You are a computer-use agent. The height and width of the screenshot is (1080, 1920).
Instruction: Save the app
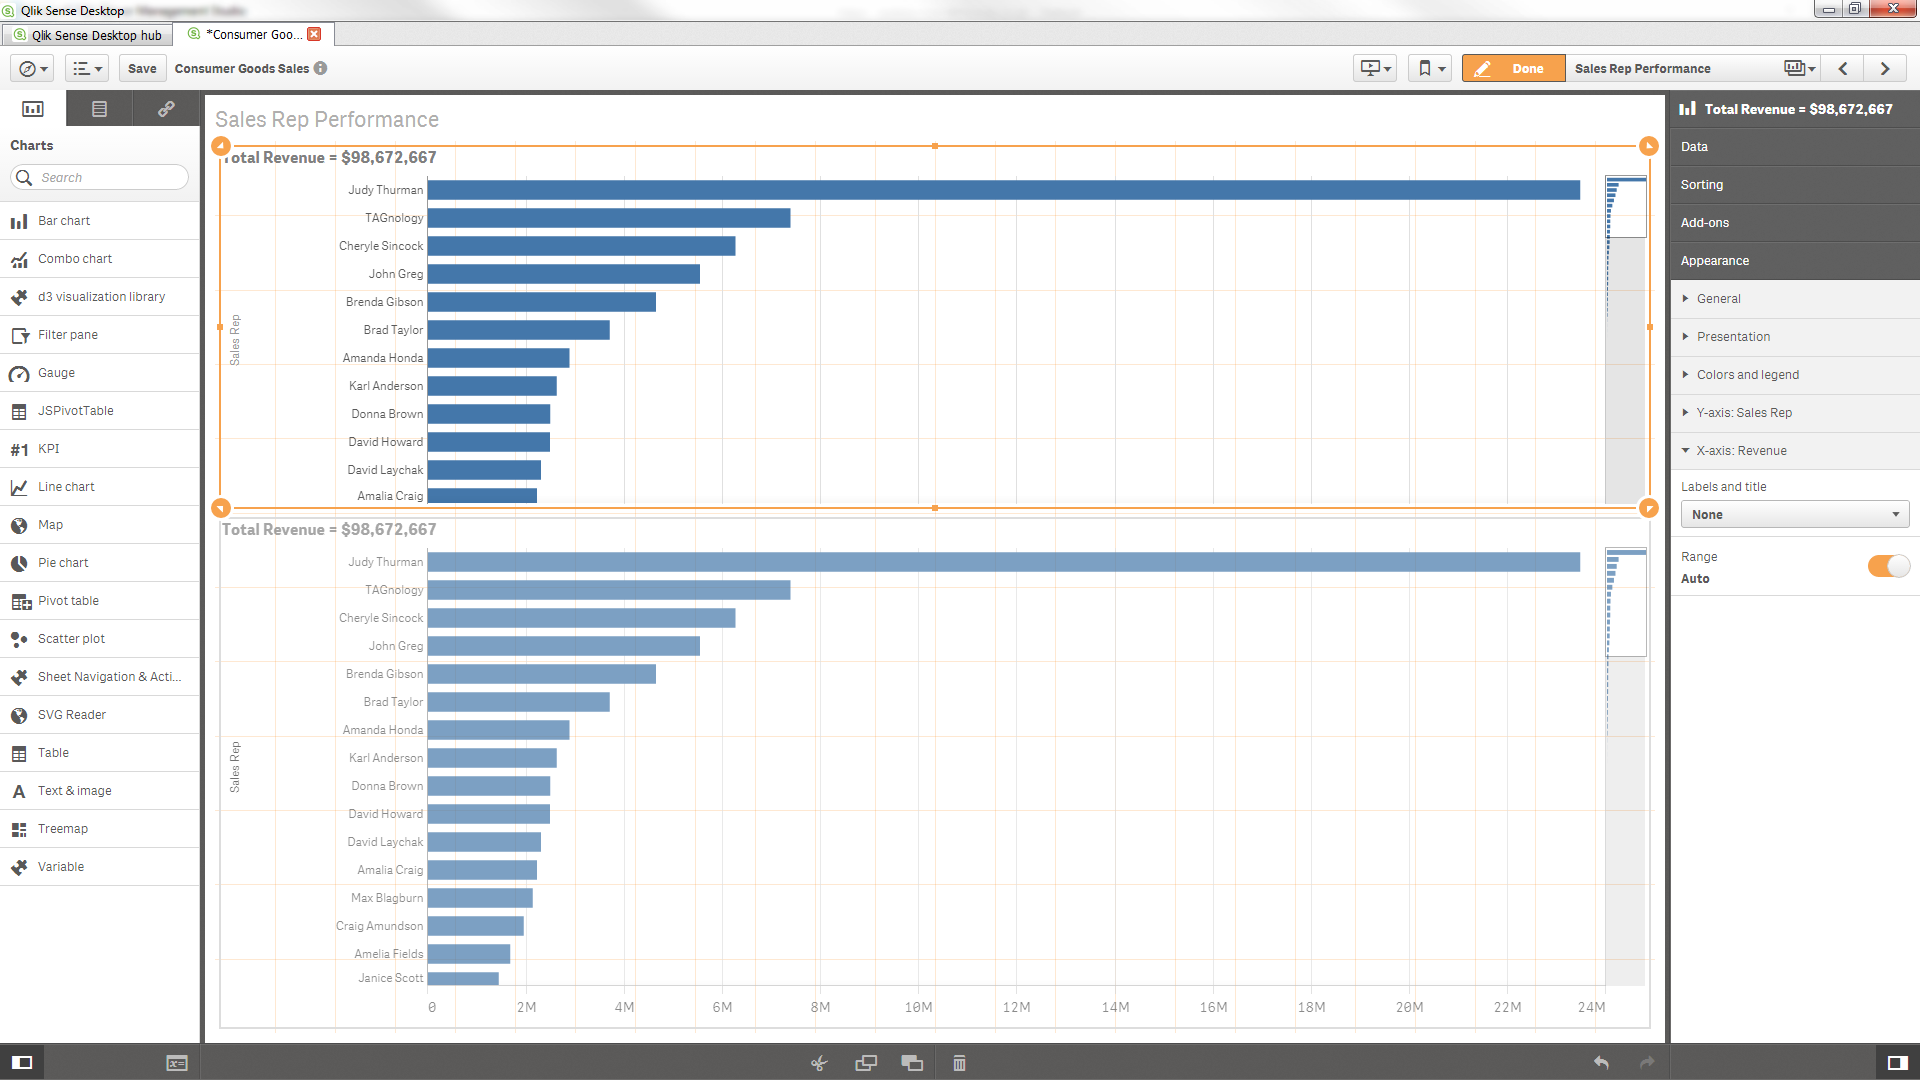click(142, 68)
